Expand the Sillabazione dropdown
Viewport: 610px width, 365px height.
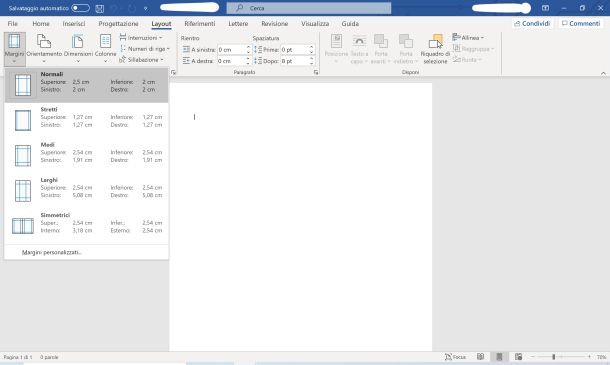pos(141,60)
